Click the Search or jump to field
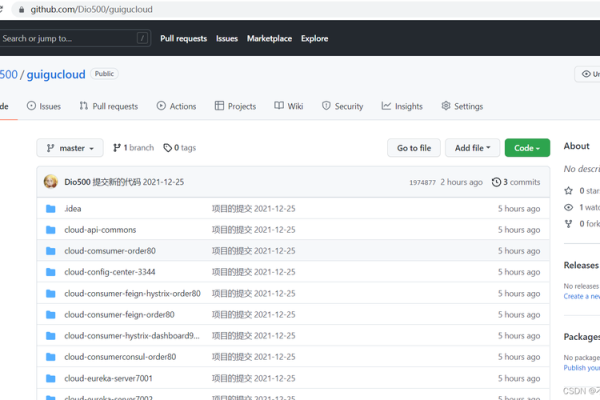 tap(73, 38)
